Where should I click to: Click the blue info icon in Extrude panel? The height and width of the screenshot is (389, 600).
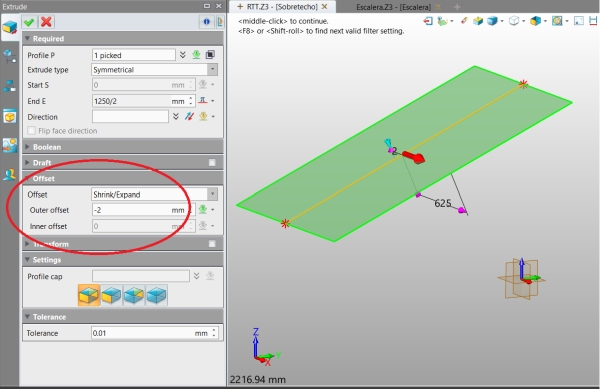207,22
